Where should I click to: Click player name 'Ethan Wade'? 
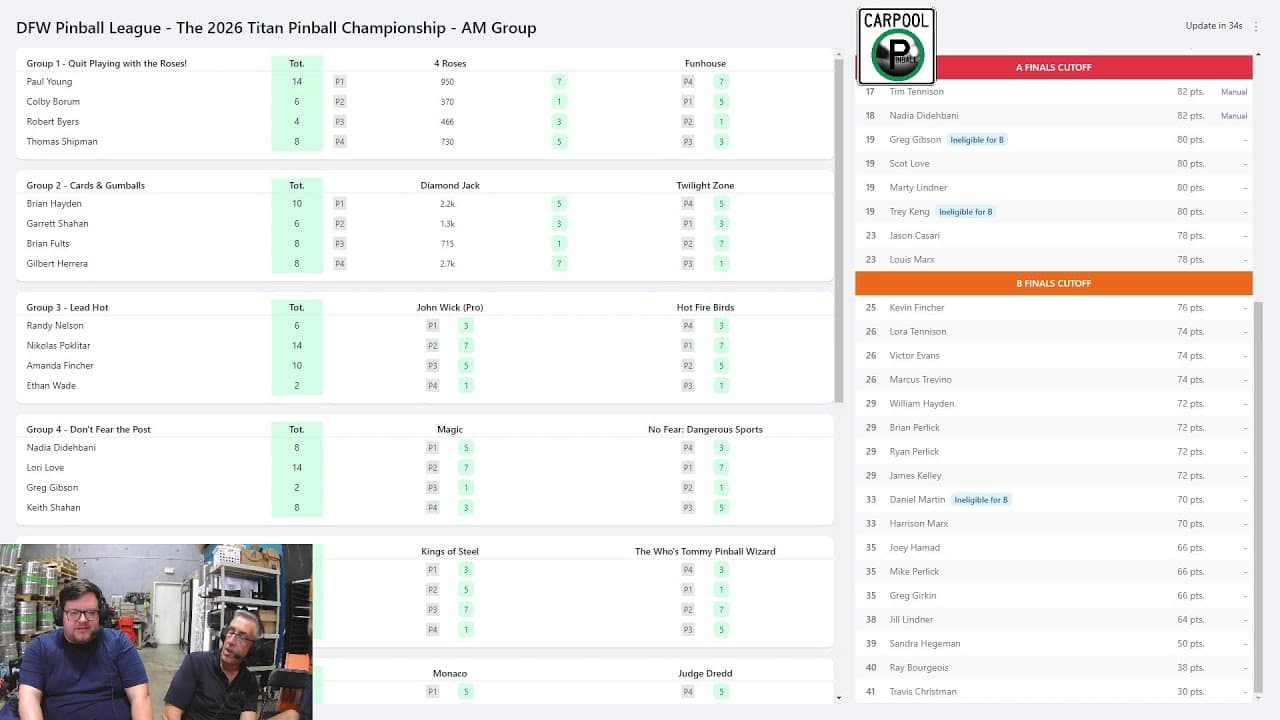coord(51,386)
